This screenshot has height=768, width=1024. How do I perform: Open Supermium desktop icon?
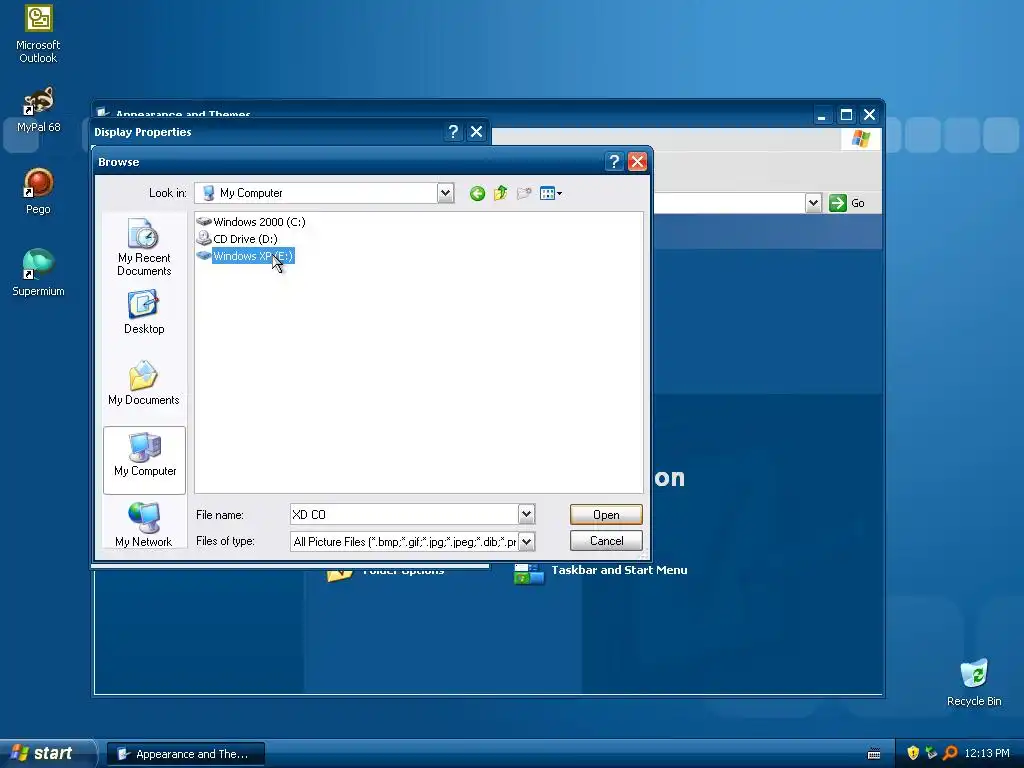pos(38,273)
